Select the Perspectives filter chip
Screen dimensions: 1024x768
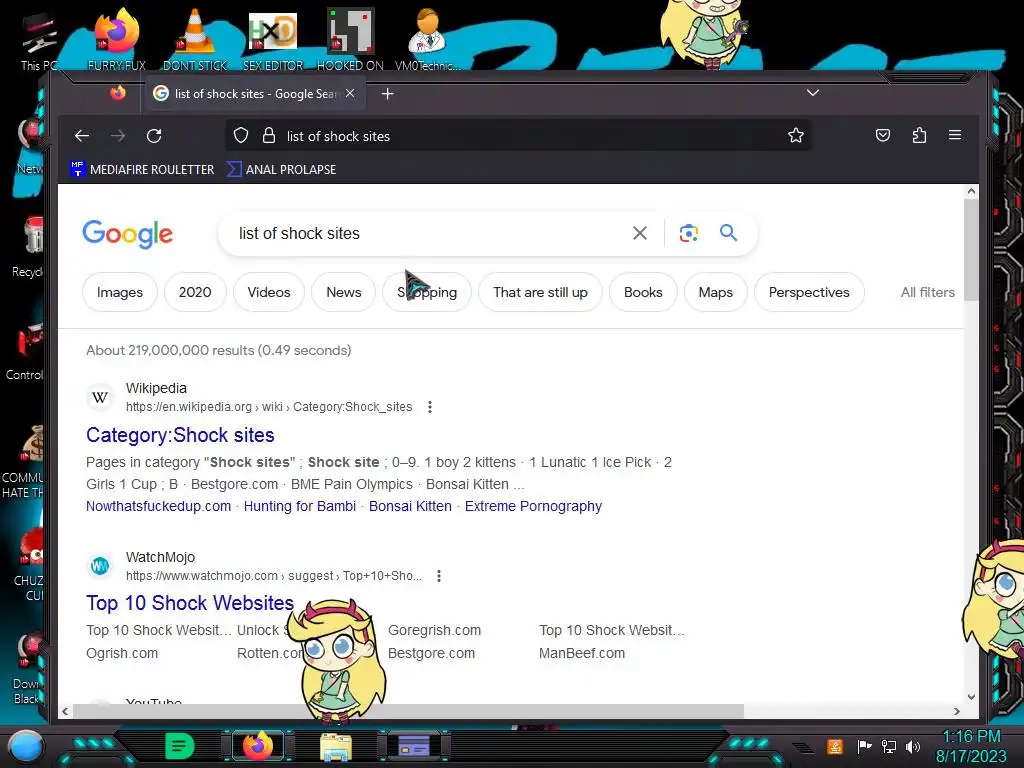(x=809, y=293)
